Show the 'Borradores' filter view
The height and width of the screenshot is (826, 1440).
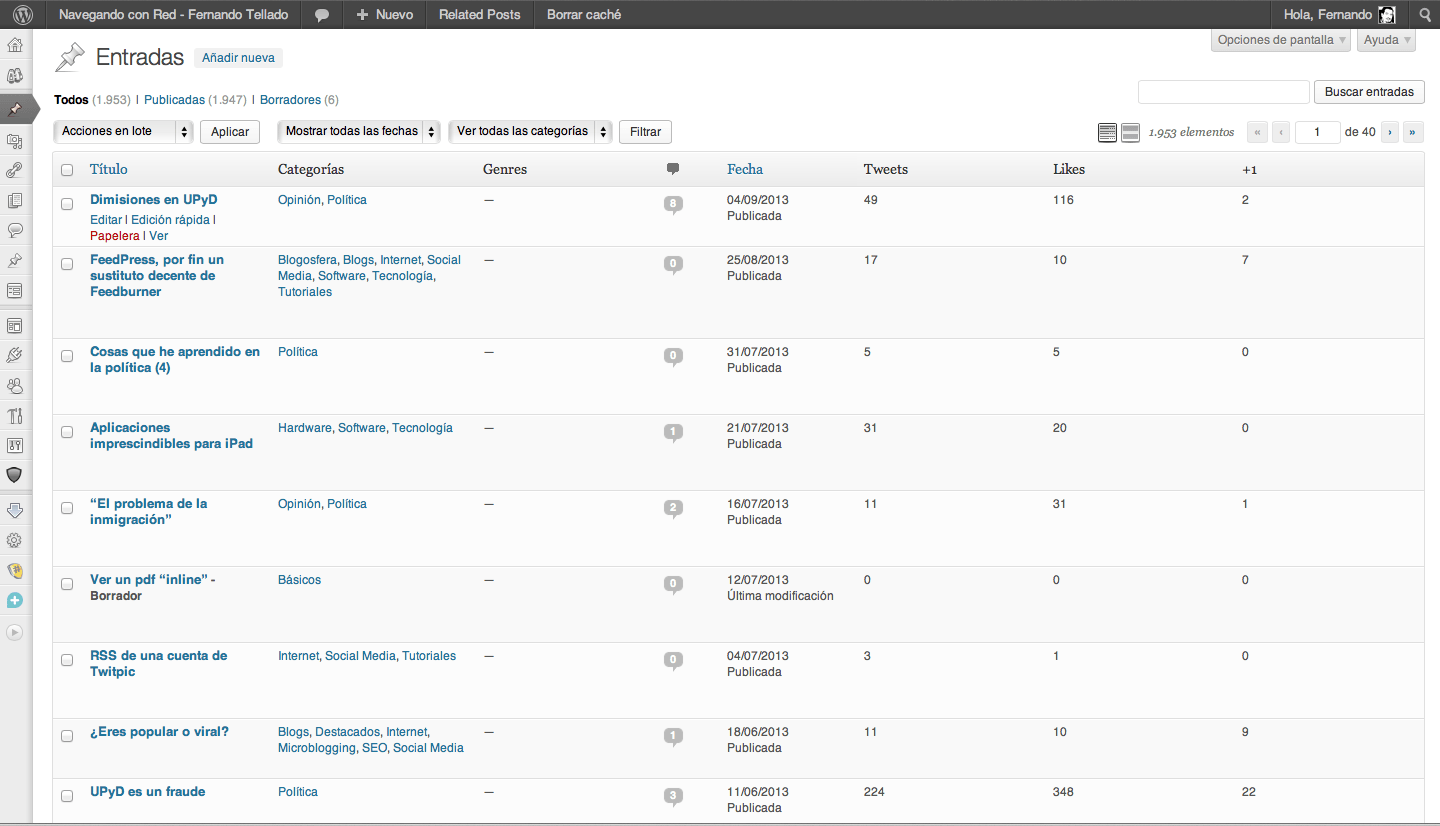coord(290,100)
